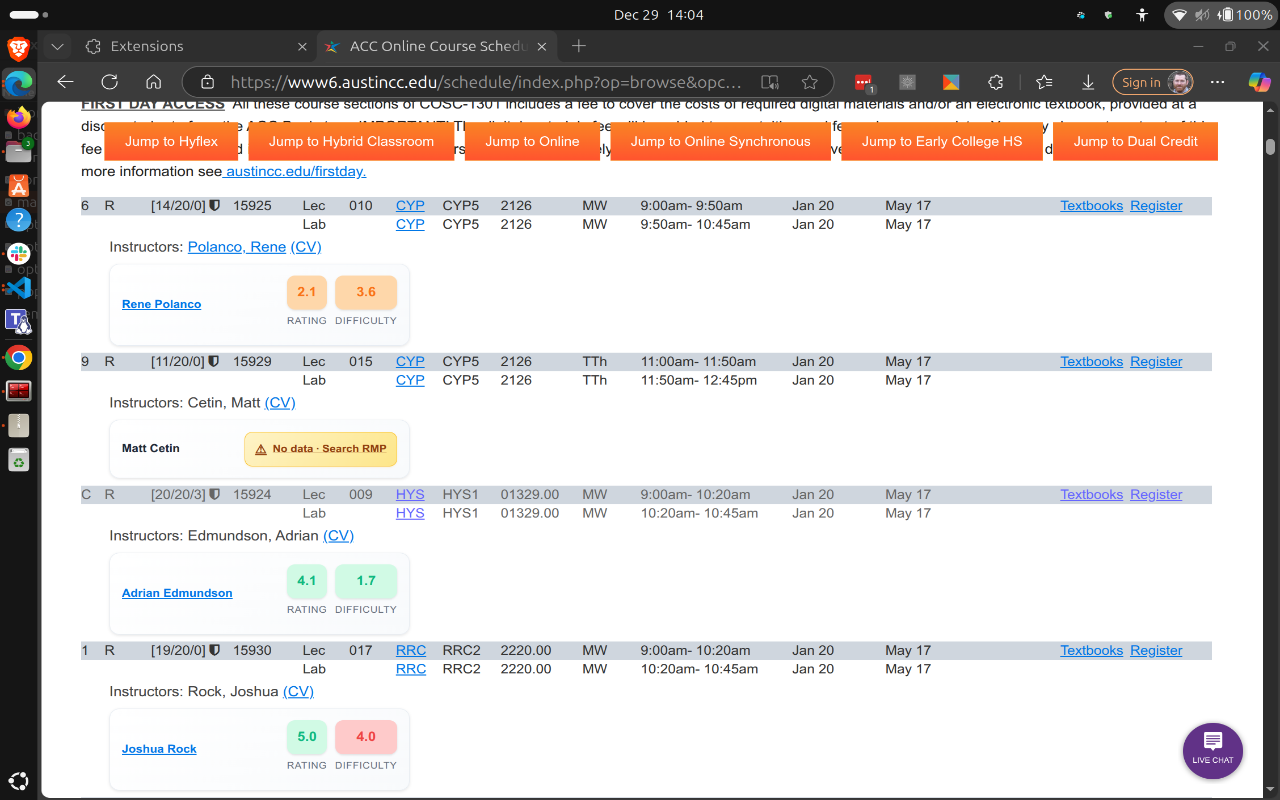Go to the browser home page
The height and width of the screenshot is (800, 1280).
tap(154, 82)
